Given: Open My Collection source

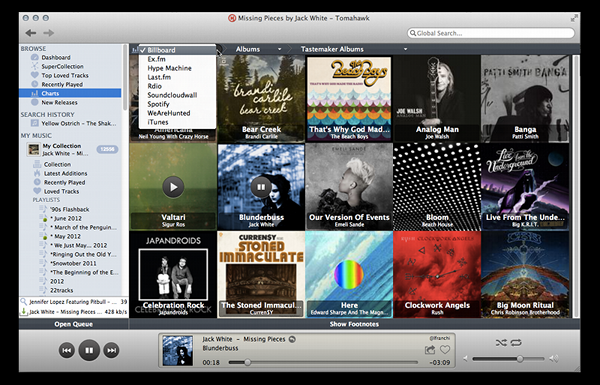Looking at the screenshot, I should tap(62, 150).
